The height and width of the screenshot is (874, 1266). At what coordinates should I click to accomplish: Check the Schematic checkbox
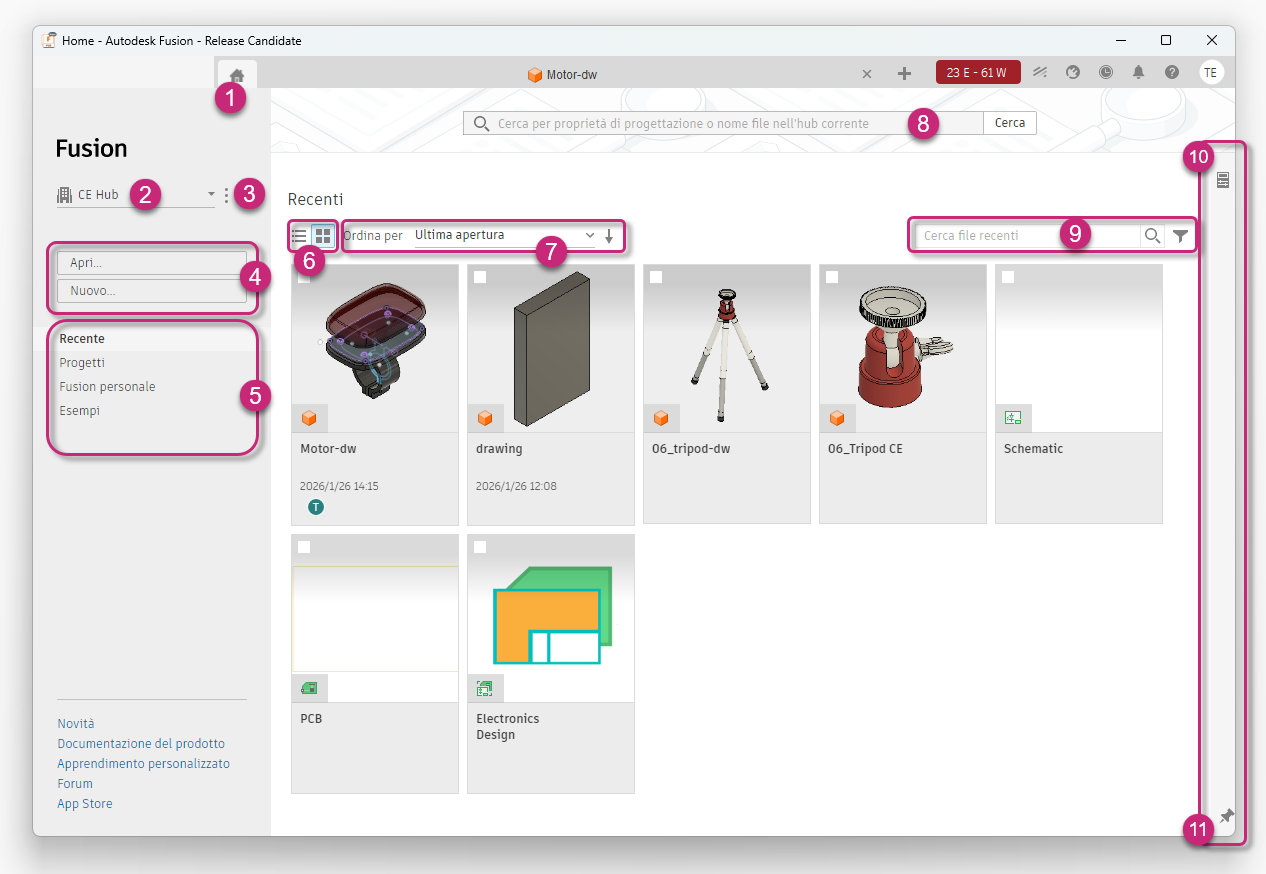point(1008,277)
